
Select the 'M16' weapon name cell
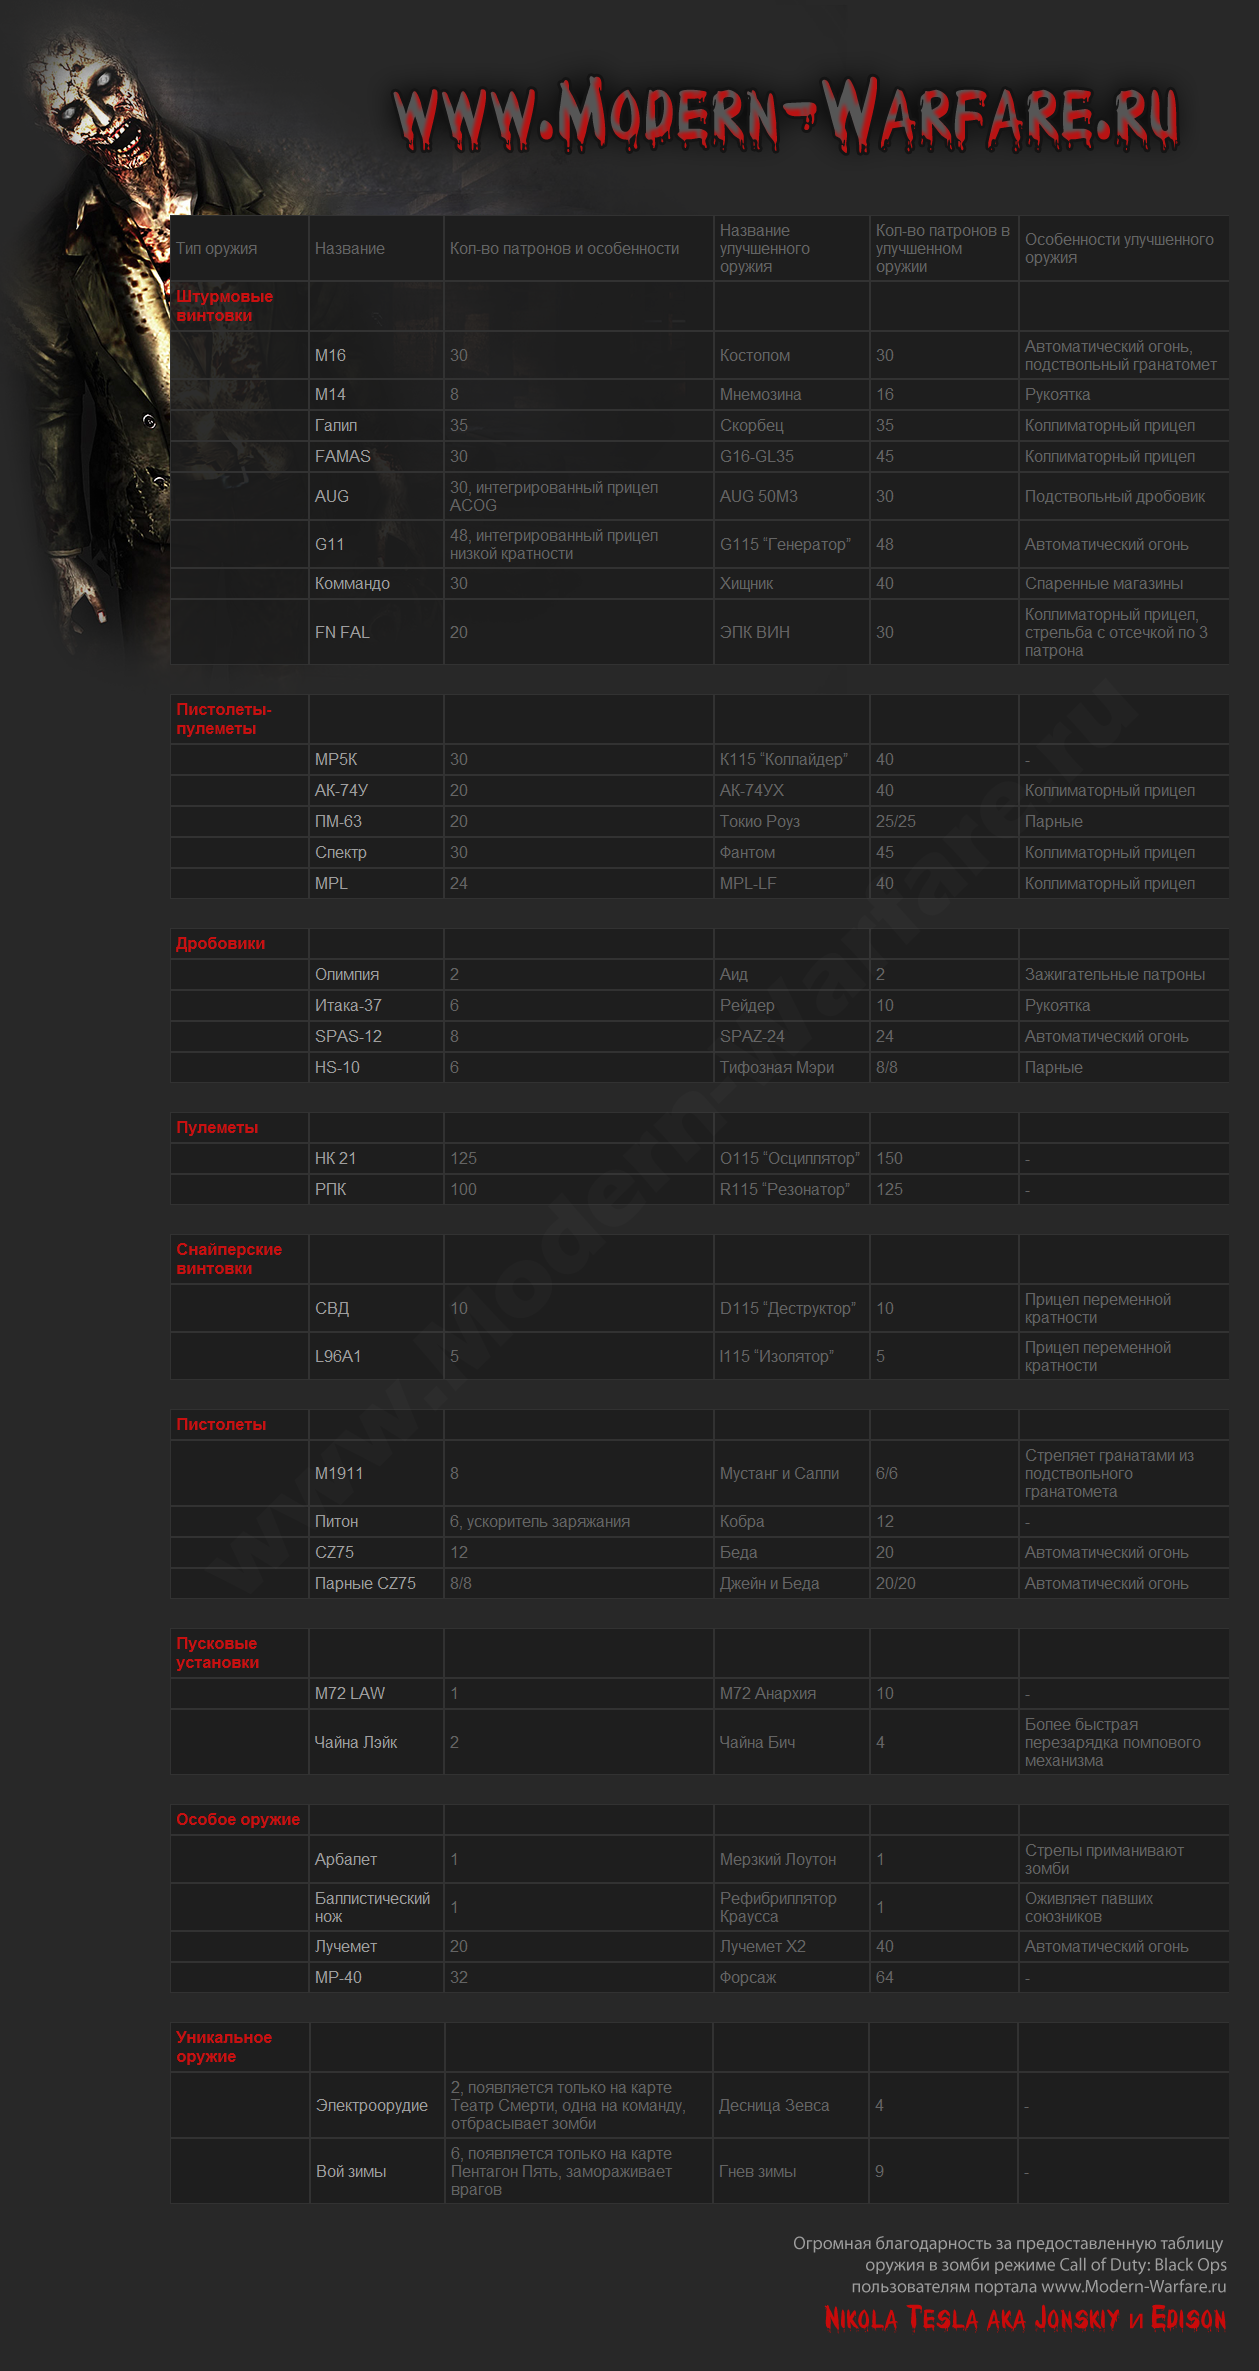(376, 355)
